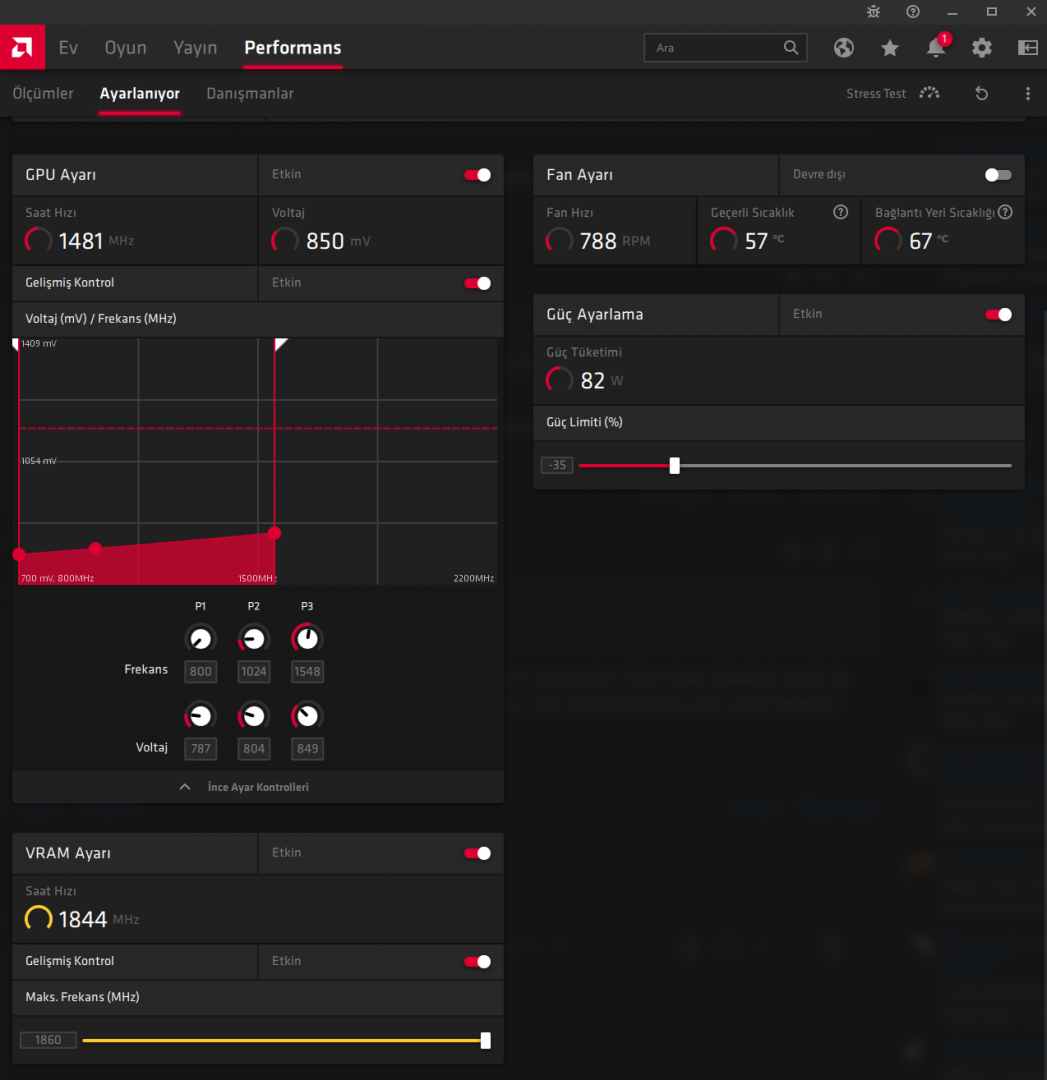Open the bug report tool icon
Image resolution: width=1047 pixels, height=1080 pixels.
[873, 12]
